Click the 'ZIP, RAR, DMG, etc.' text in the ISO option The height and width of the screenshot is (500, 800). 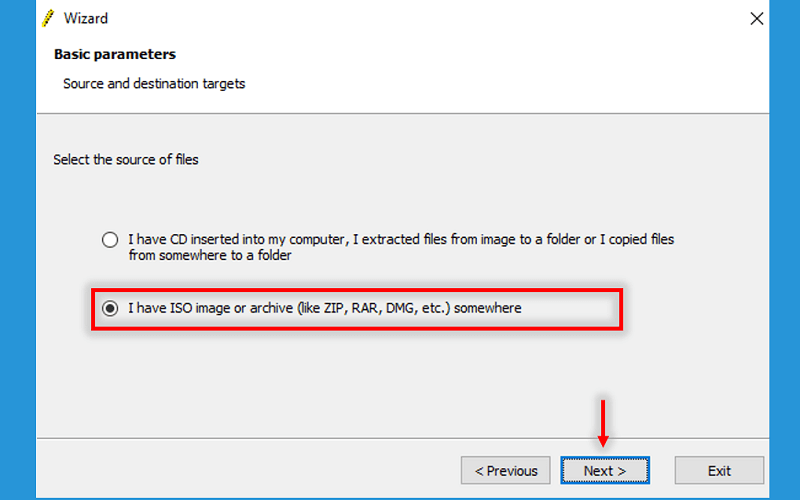(387, 308)
